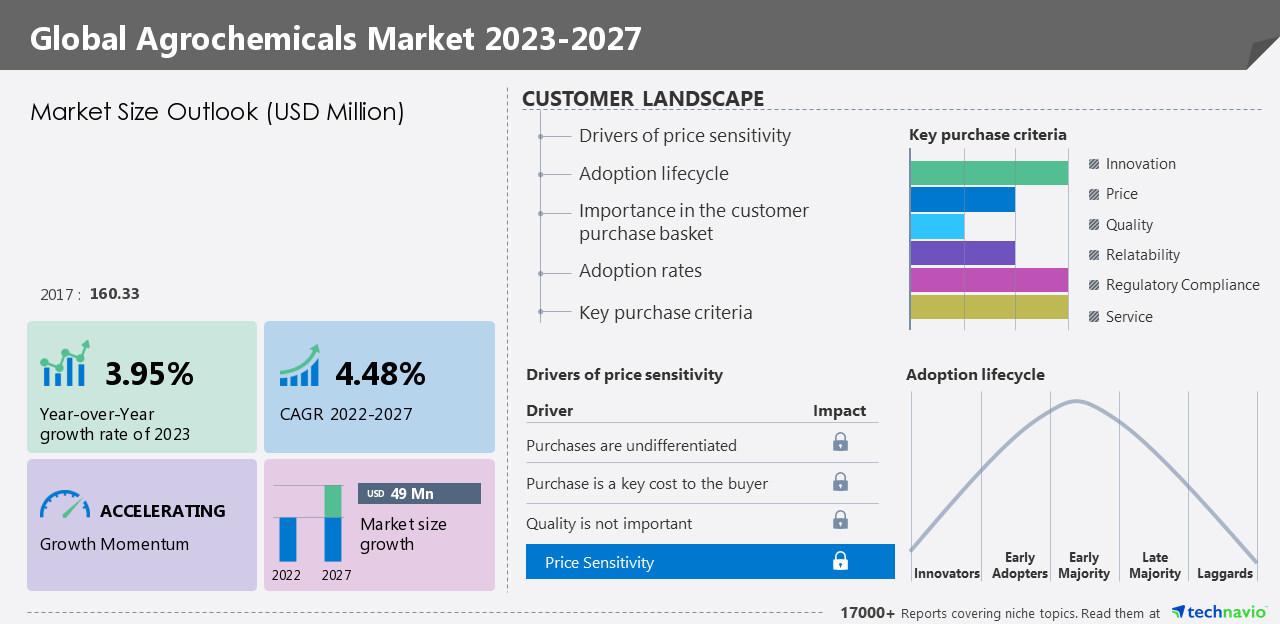The width and height of the screenshot is (1280, 624).
Task: Click the Accelerating speedometer gauge icon
Action: tap(65, 504)
